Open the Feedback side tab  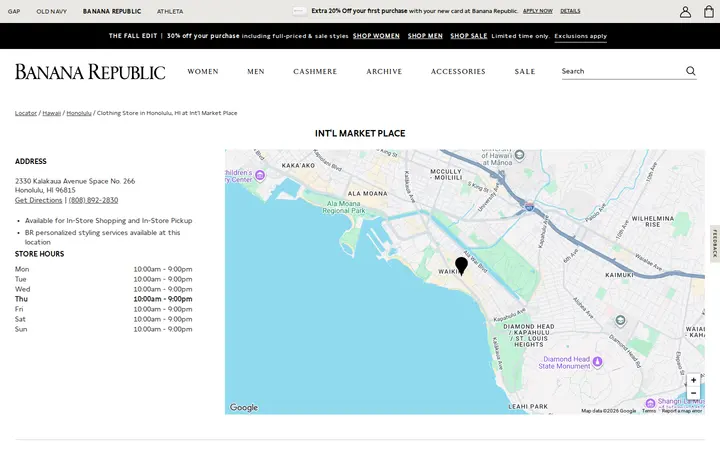715,243
